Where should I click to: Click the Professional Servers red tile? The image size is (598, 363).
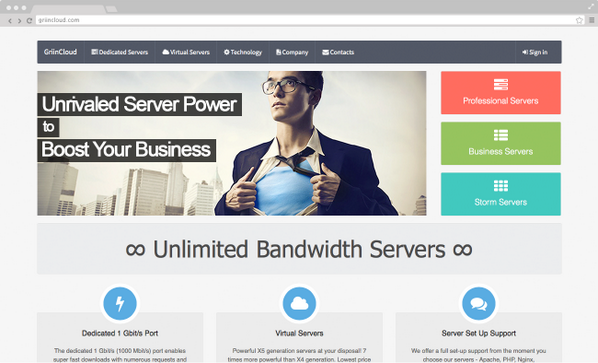[501, 93]
